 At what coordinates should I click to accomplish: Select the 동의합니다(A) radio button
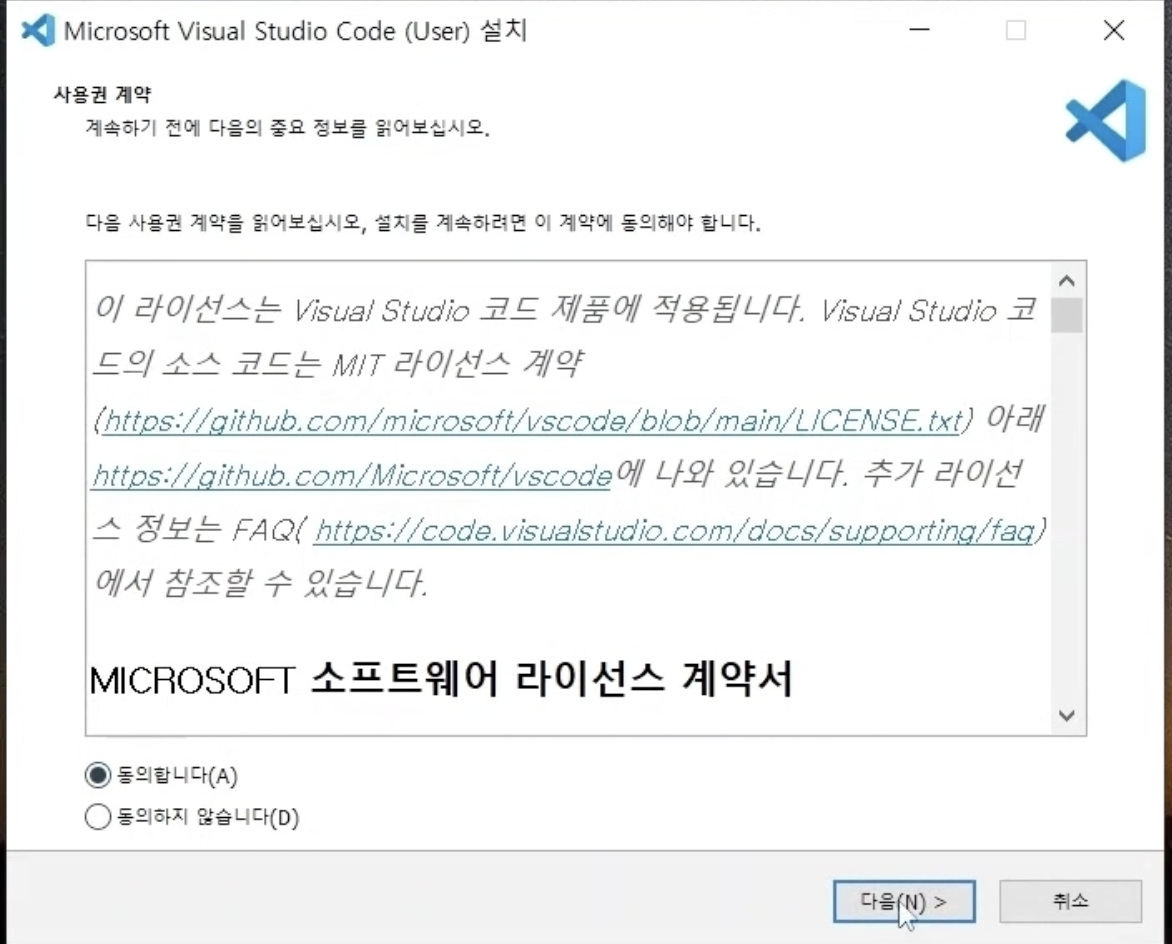click(98, 775)
